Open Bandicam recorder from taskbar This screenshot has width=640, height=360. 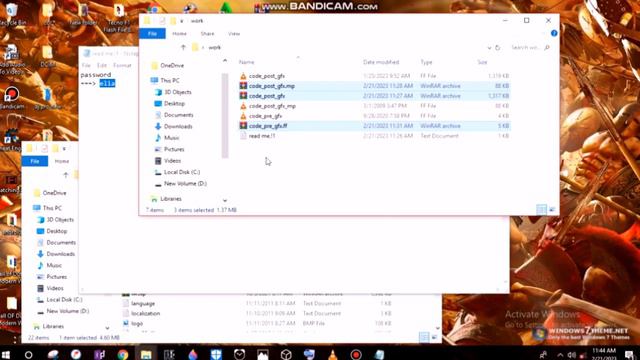(x=356, y=354)
